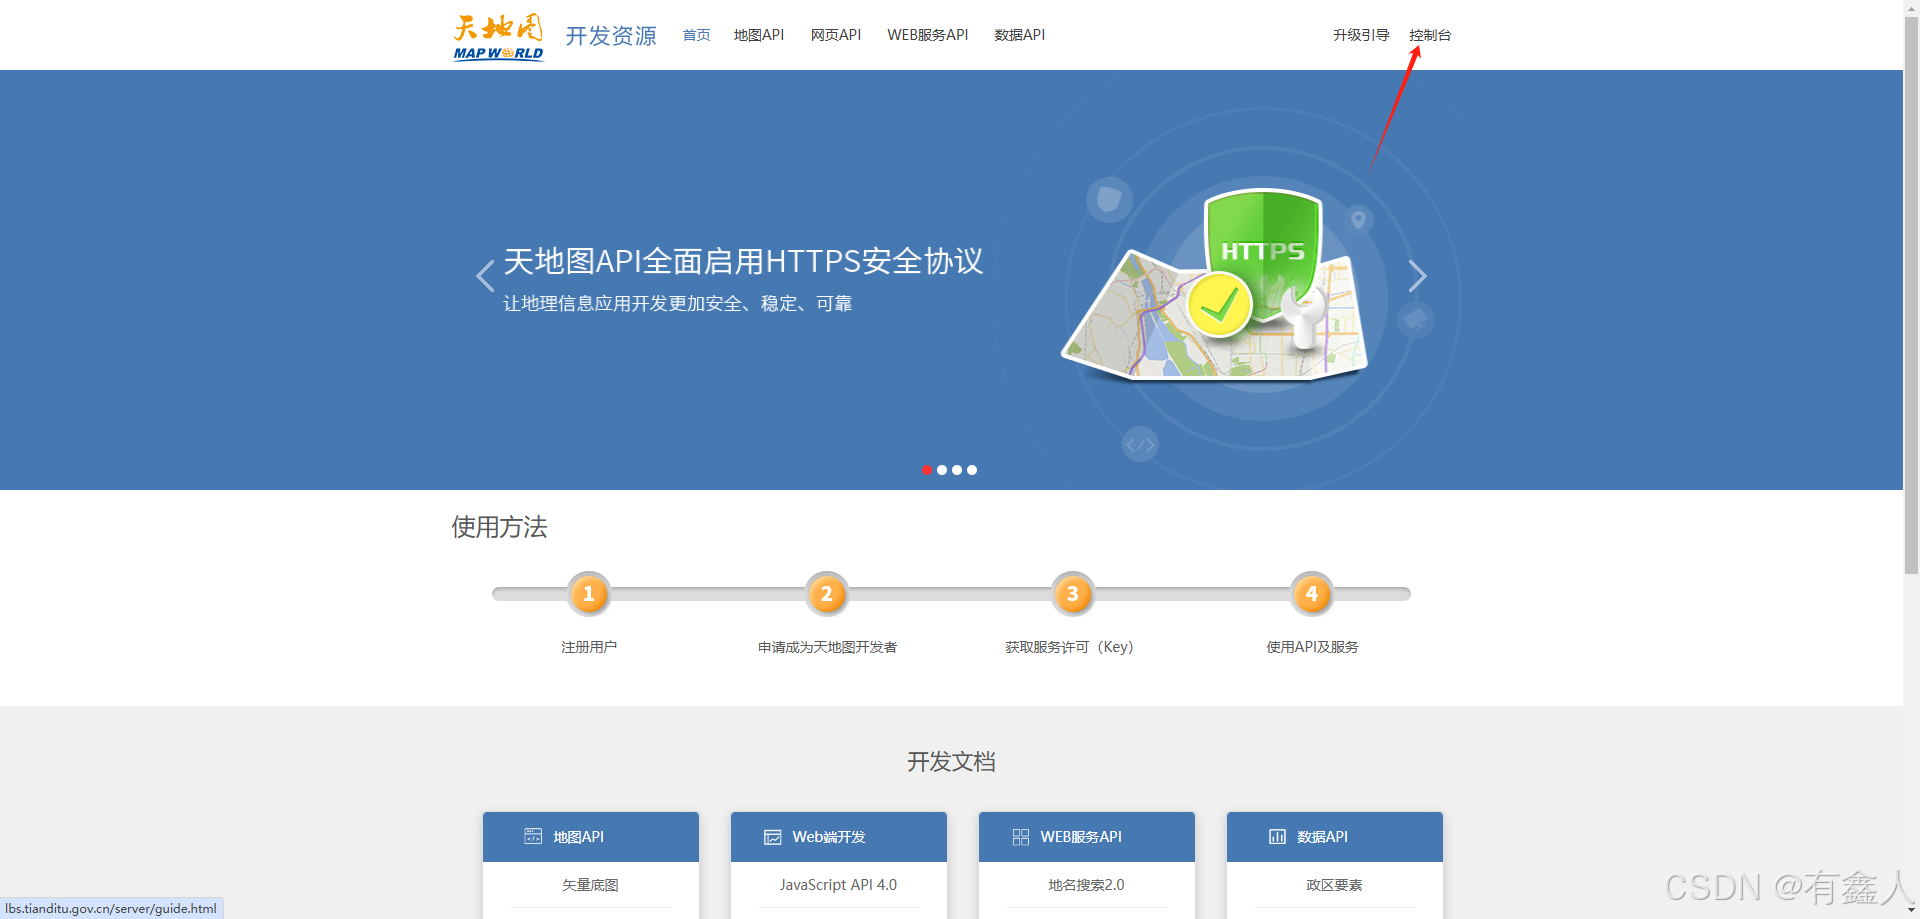Image resolution: width=1920 pixels, height=919 pixels.
Task: Click step 3 orange circle
Action: point(1073,594)
